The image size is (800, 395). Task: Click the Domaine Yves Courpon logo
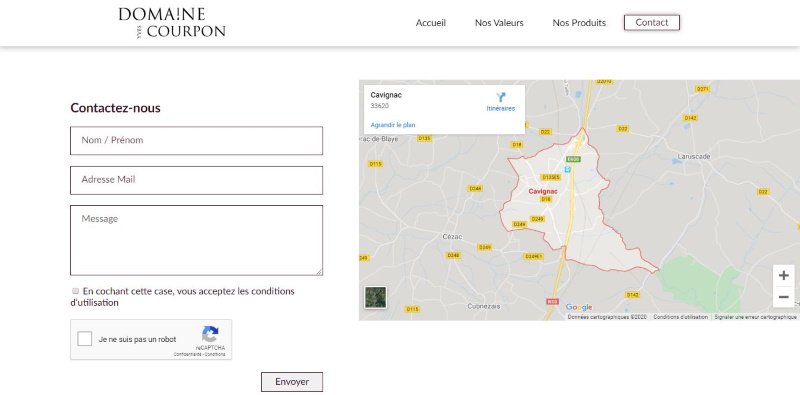click(x=172, y=22)
